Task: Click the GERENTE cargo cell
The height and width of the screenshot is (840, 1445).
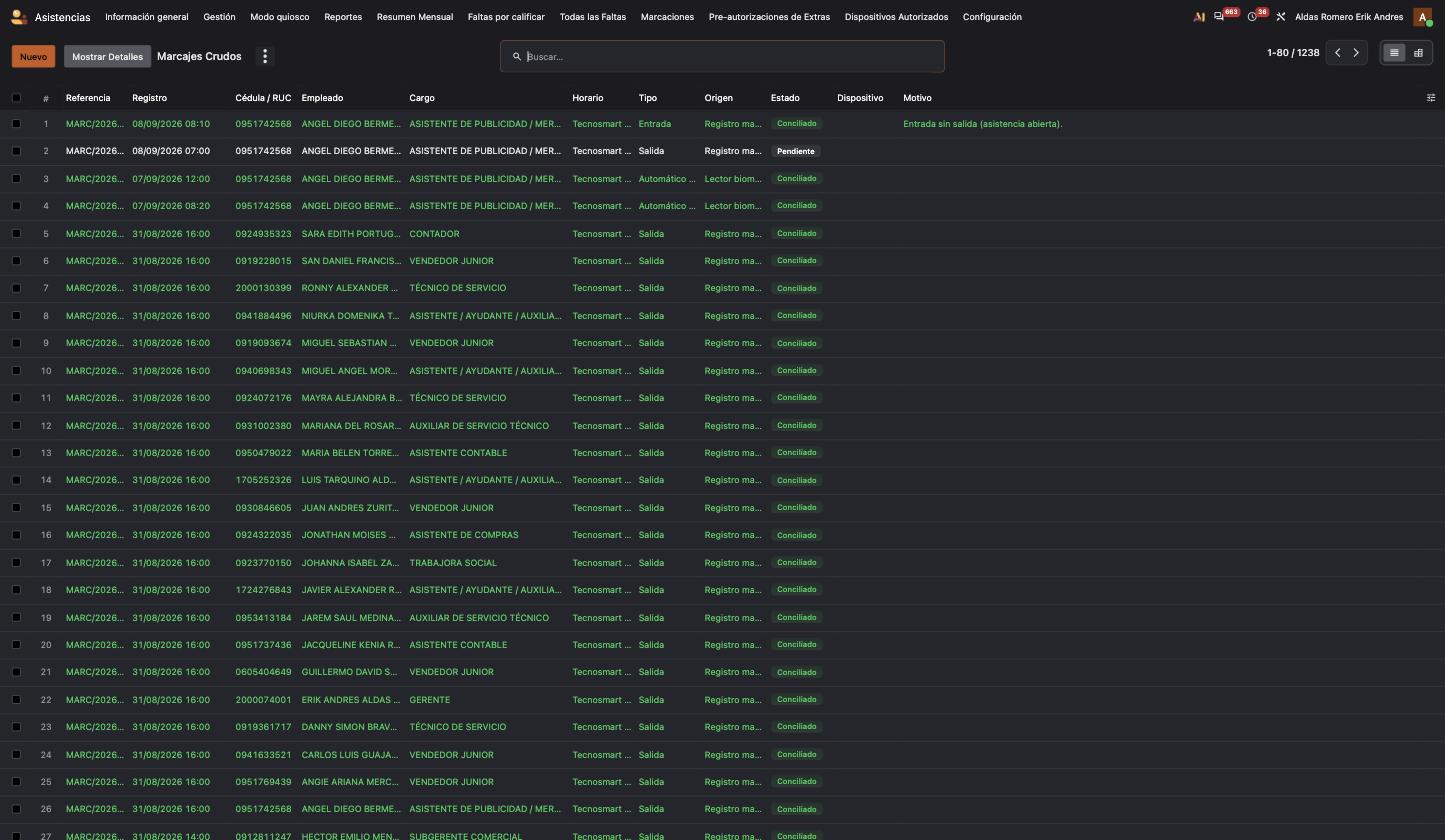Action: tap(430, 700)
